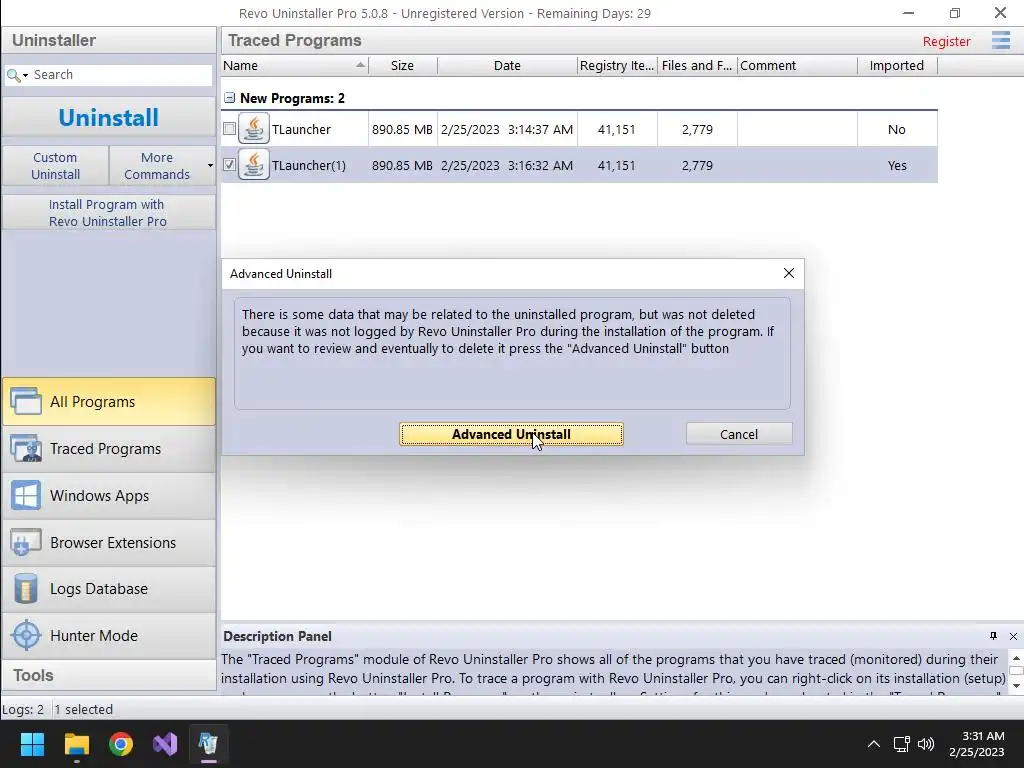The image size is (1024, 768).
Task: Click the Imported column header
Action: click(897, 65)
